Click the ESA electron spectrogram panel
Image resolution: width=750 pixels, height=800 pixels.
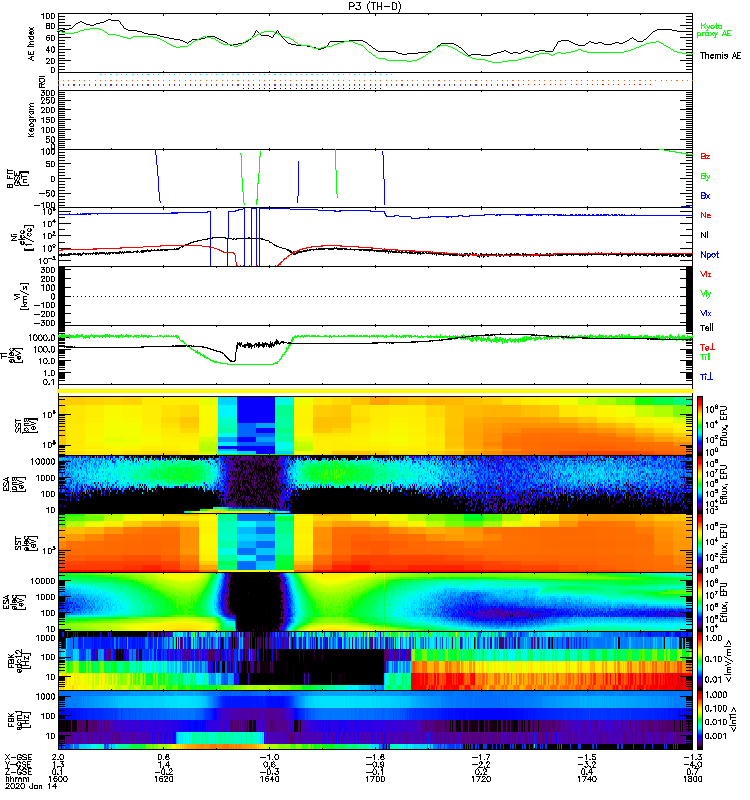click(375, 602)
